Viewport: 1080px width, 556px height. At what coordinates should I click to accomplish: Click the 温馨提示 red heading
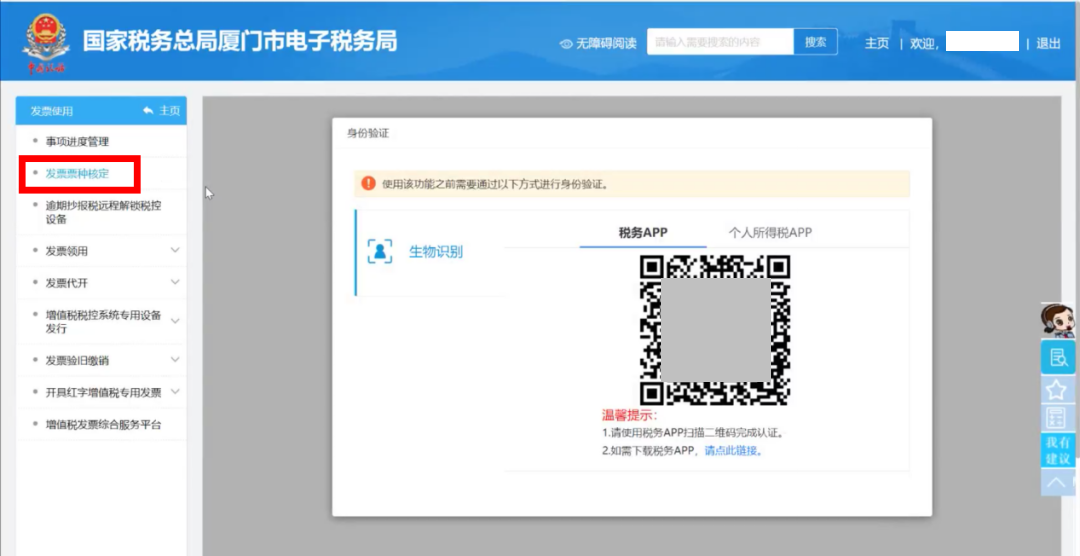630,415
